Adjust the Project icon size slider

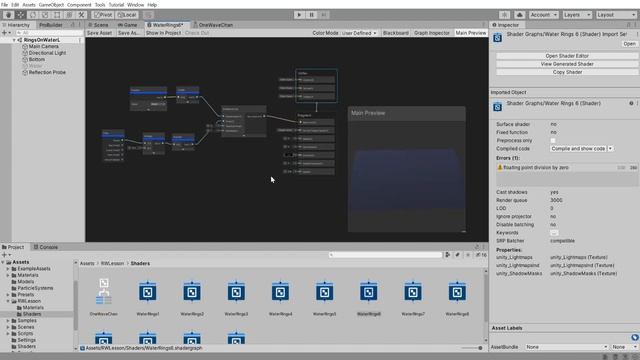tap(472, 348)
